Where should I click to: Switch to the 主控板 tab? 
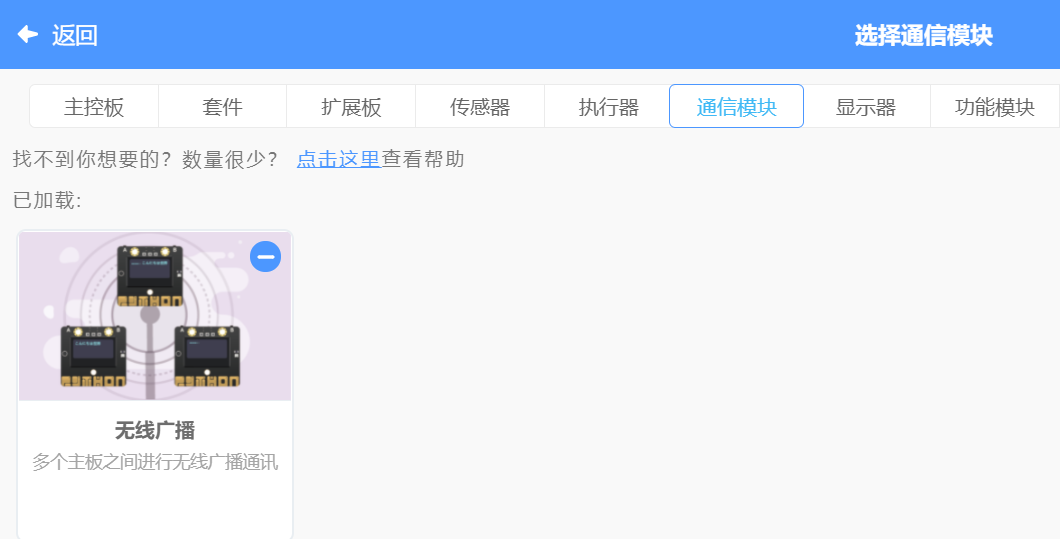pyautogui.click(x=94, y=106)
